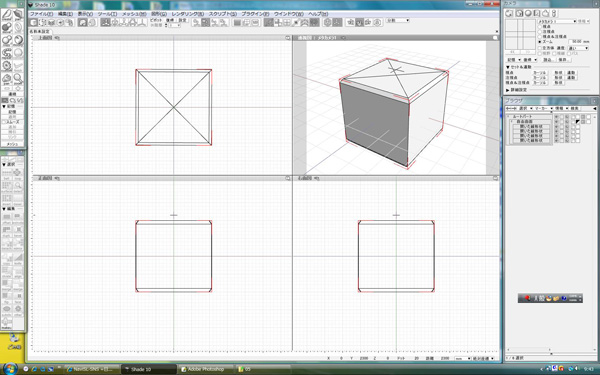This screenshot has height=375, width=600.
Task: Click the magnifier icon of the 右面図 viewport
Action: pyautogui.click(x=495, y=178)
